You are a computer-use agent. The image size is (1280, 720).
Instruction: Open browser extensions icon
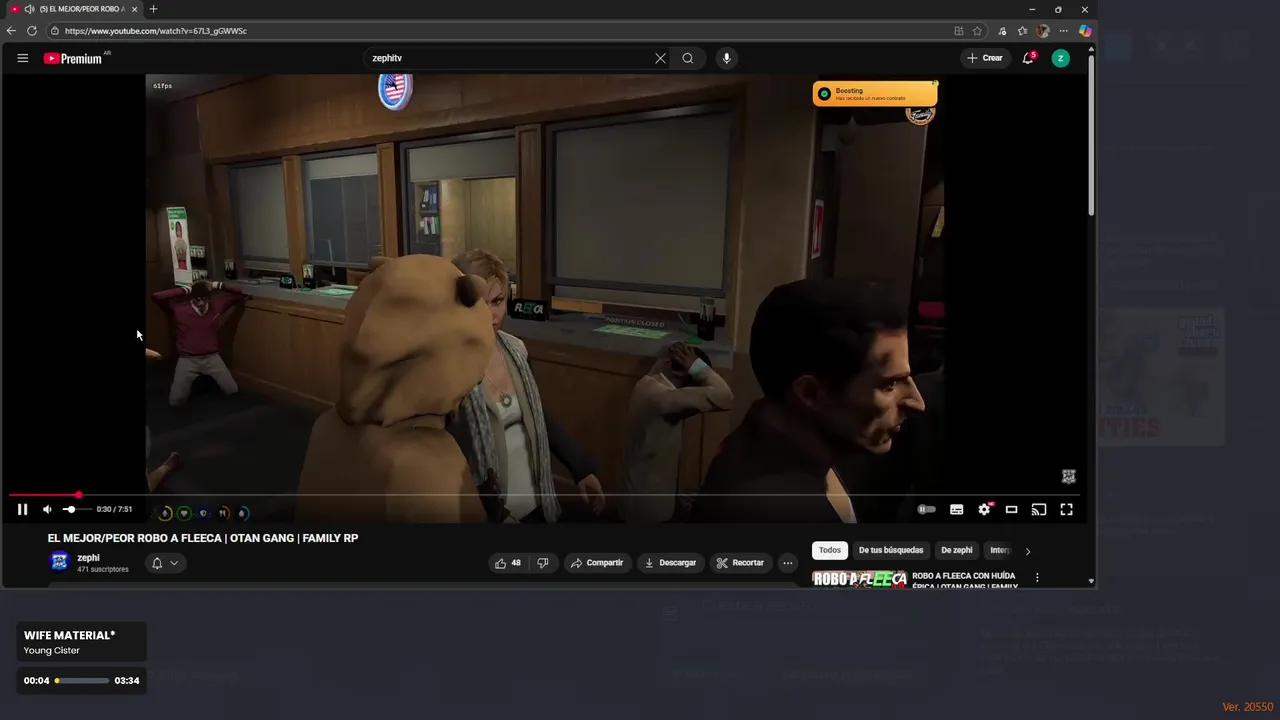pos(1002,31)
